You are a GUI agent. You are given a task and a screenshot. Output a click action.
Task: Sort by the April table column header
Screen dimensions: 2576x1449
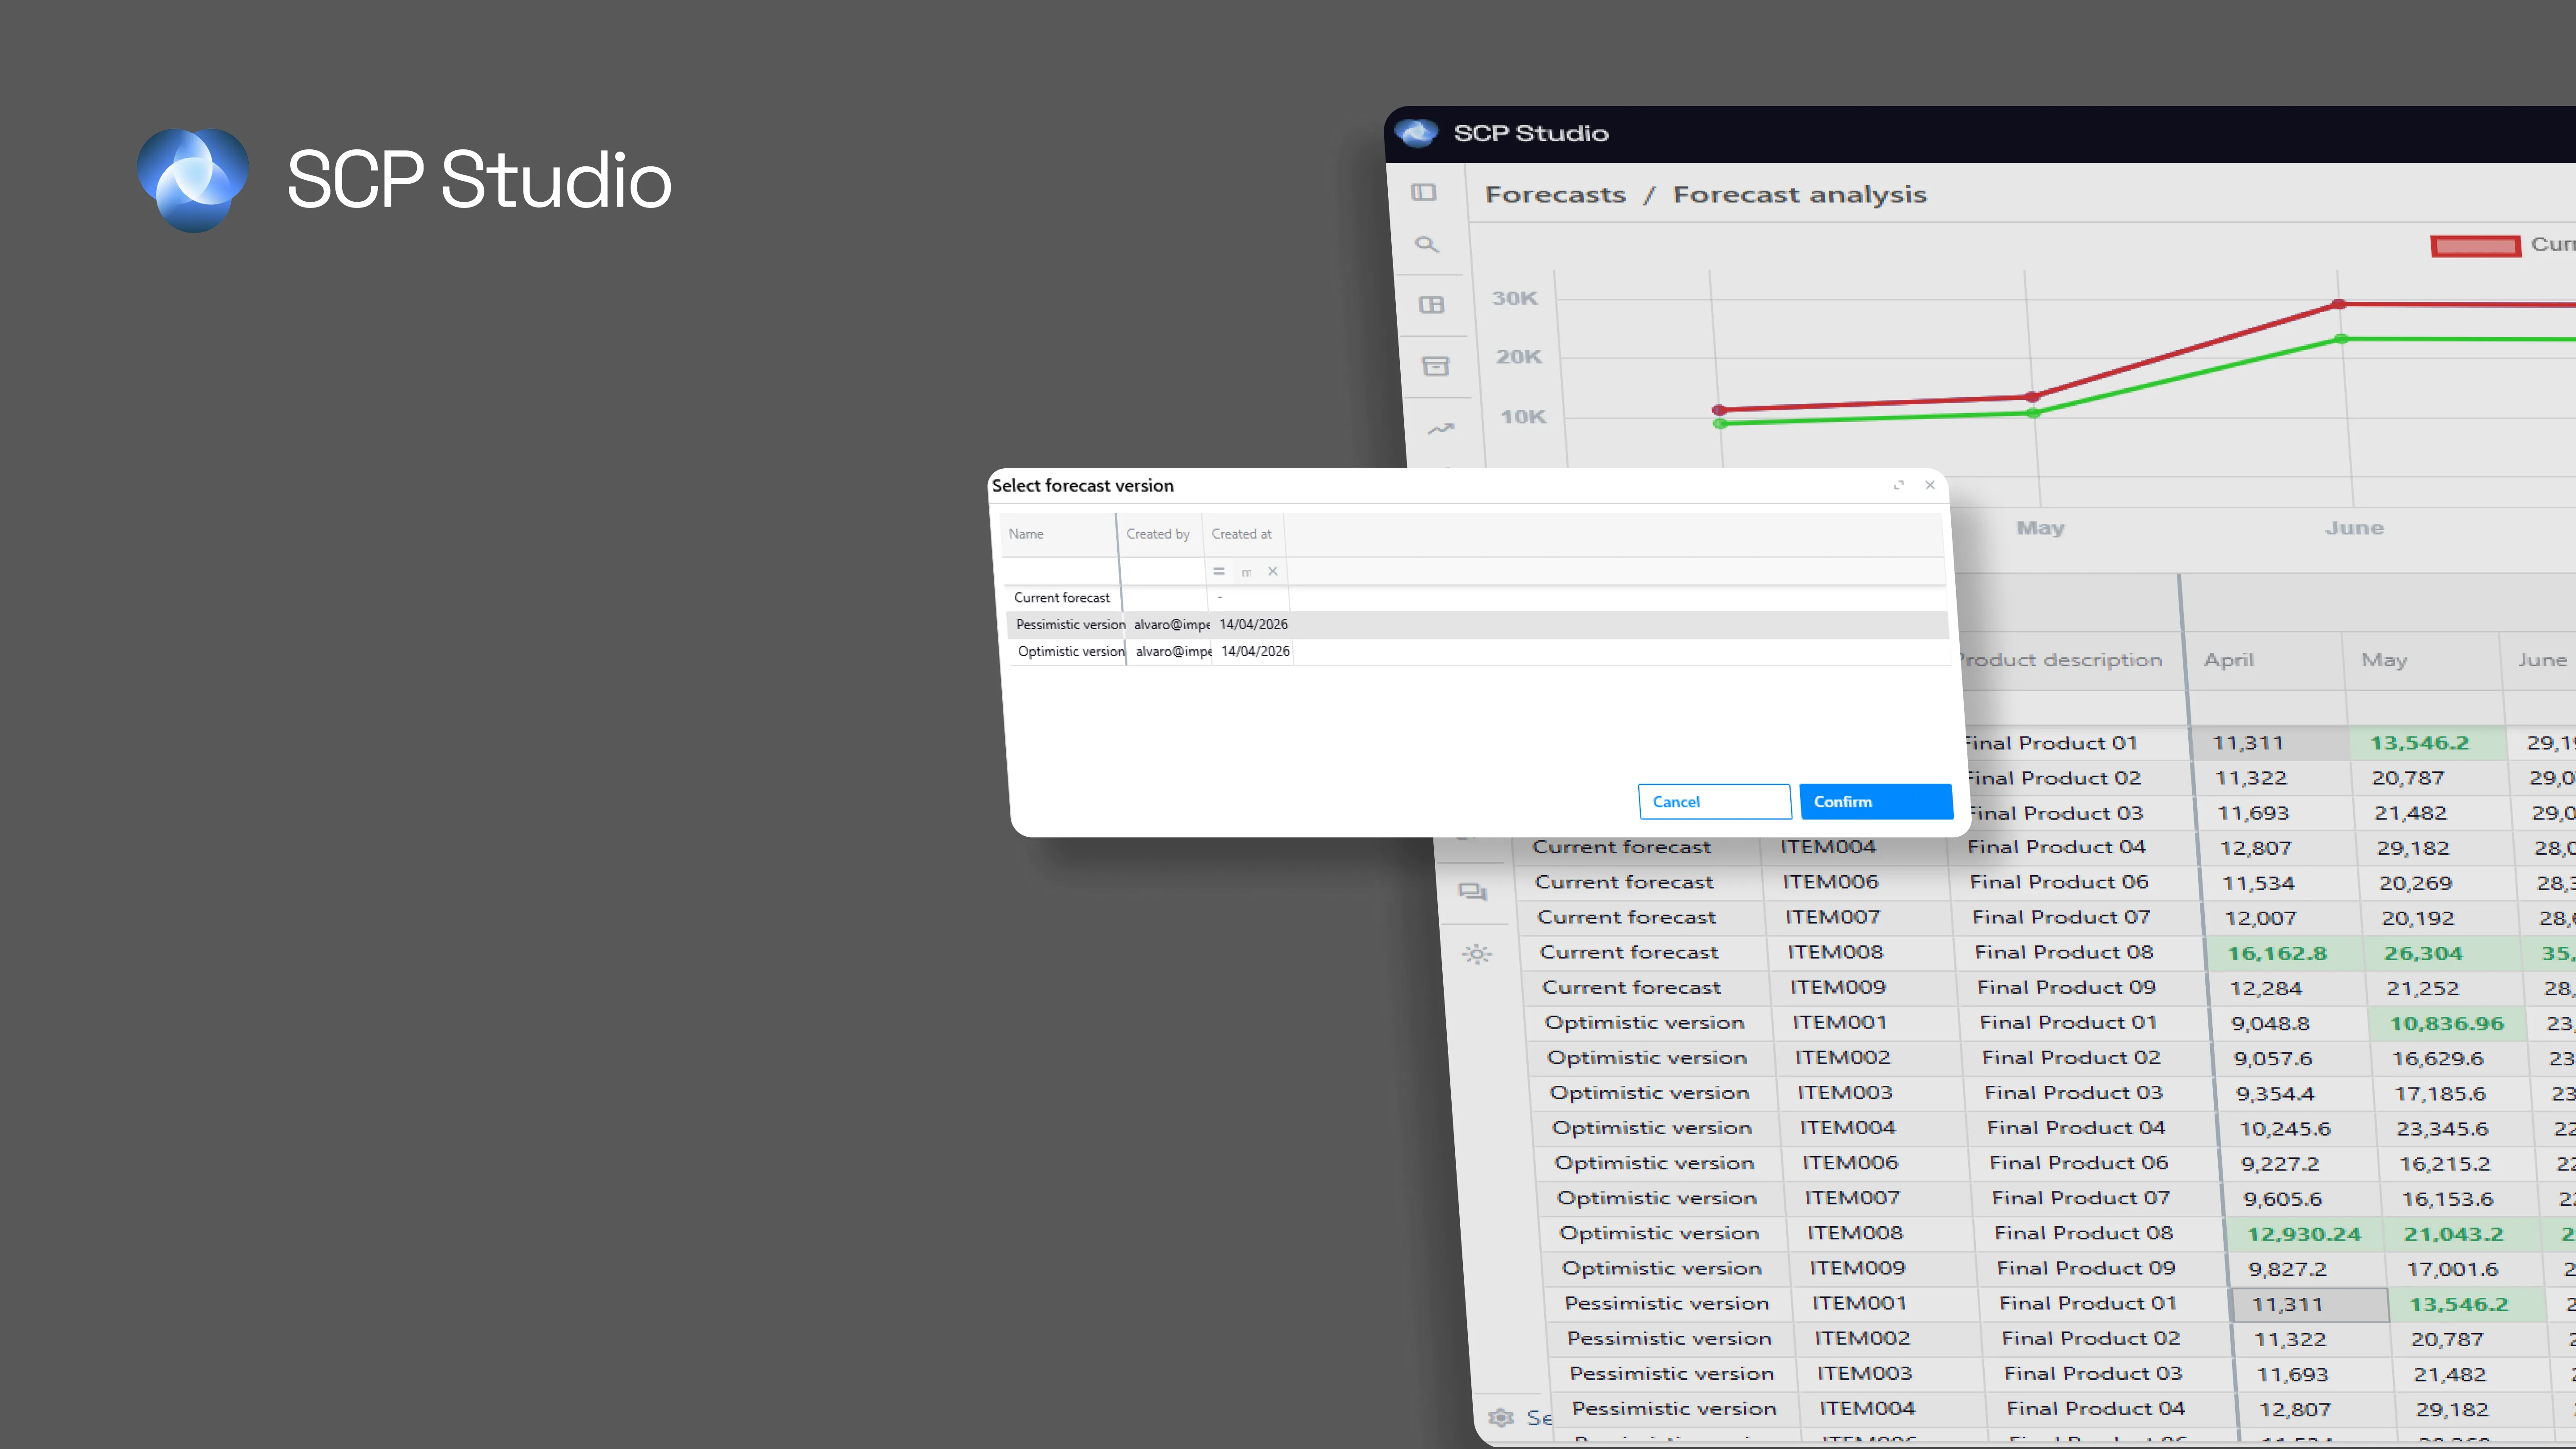[2229, 660]
